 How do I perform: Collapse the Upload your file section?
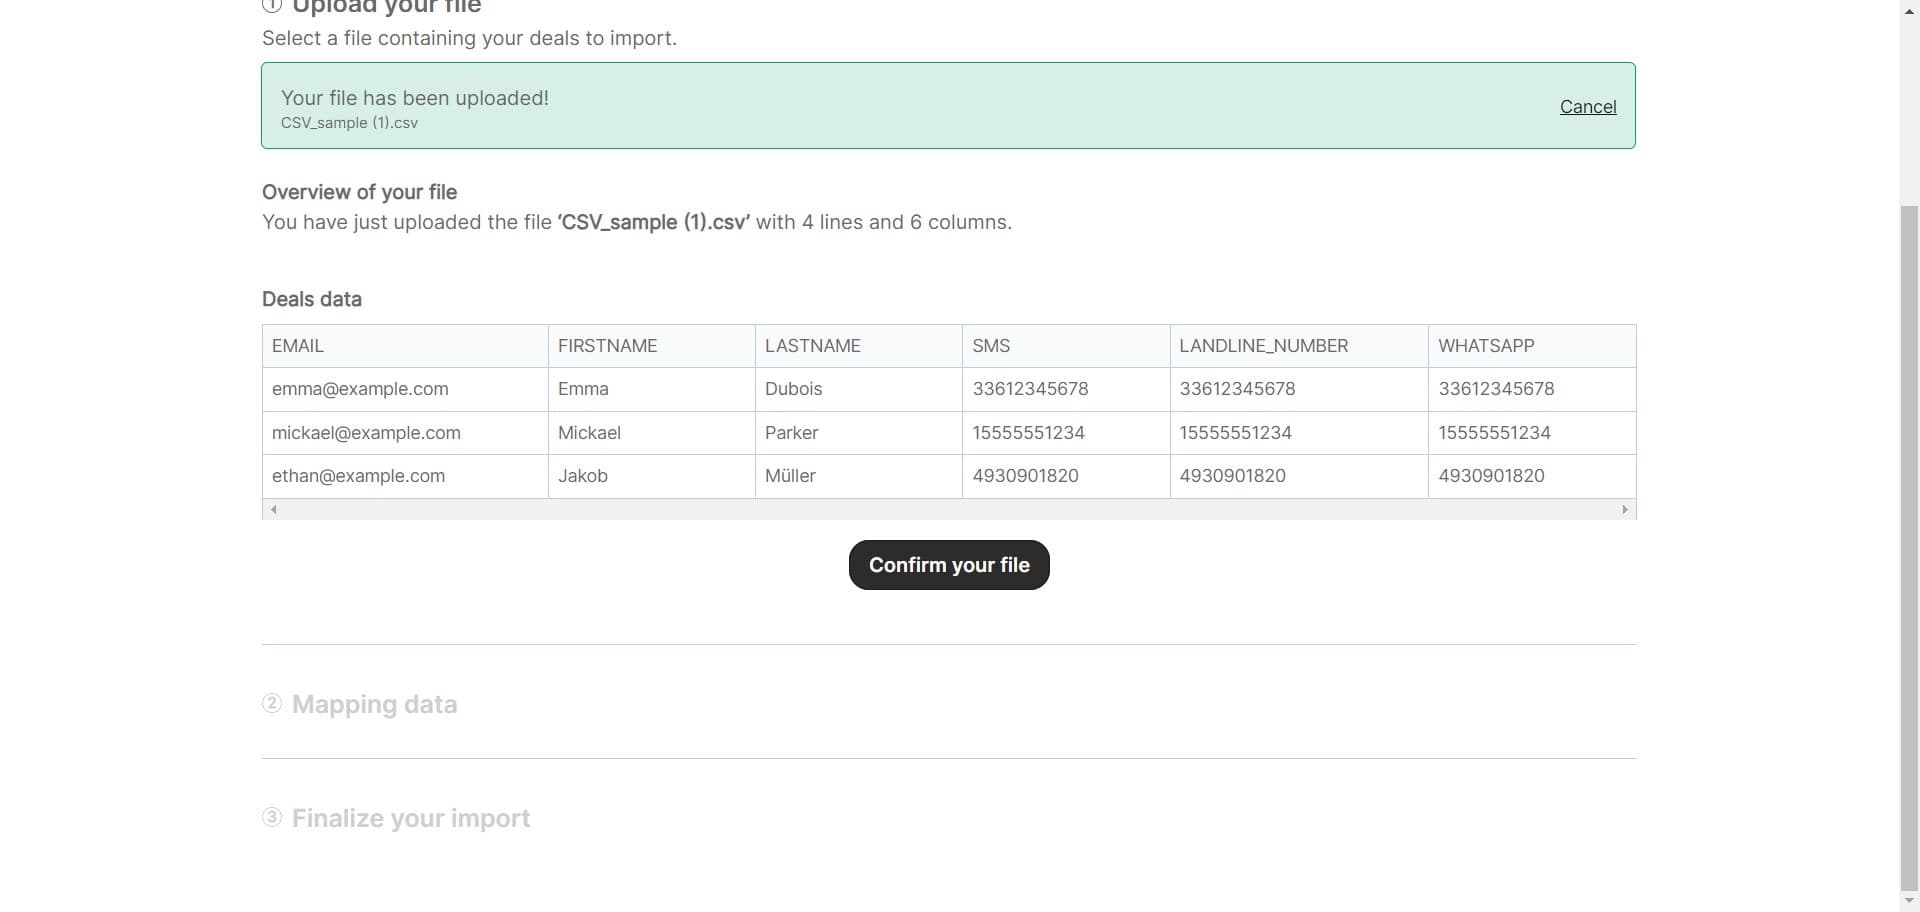pyautogui.click(x=387, y=7)
